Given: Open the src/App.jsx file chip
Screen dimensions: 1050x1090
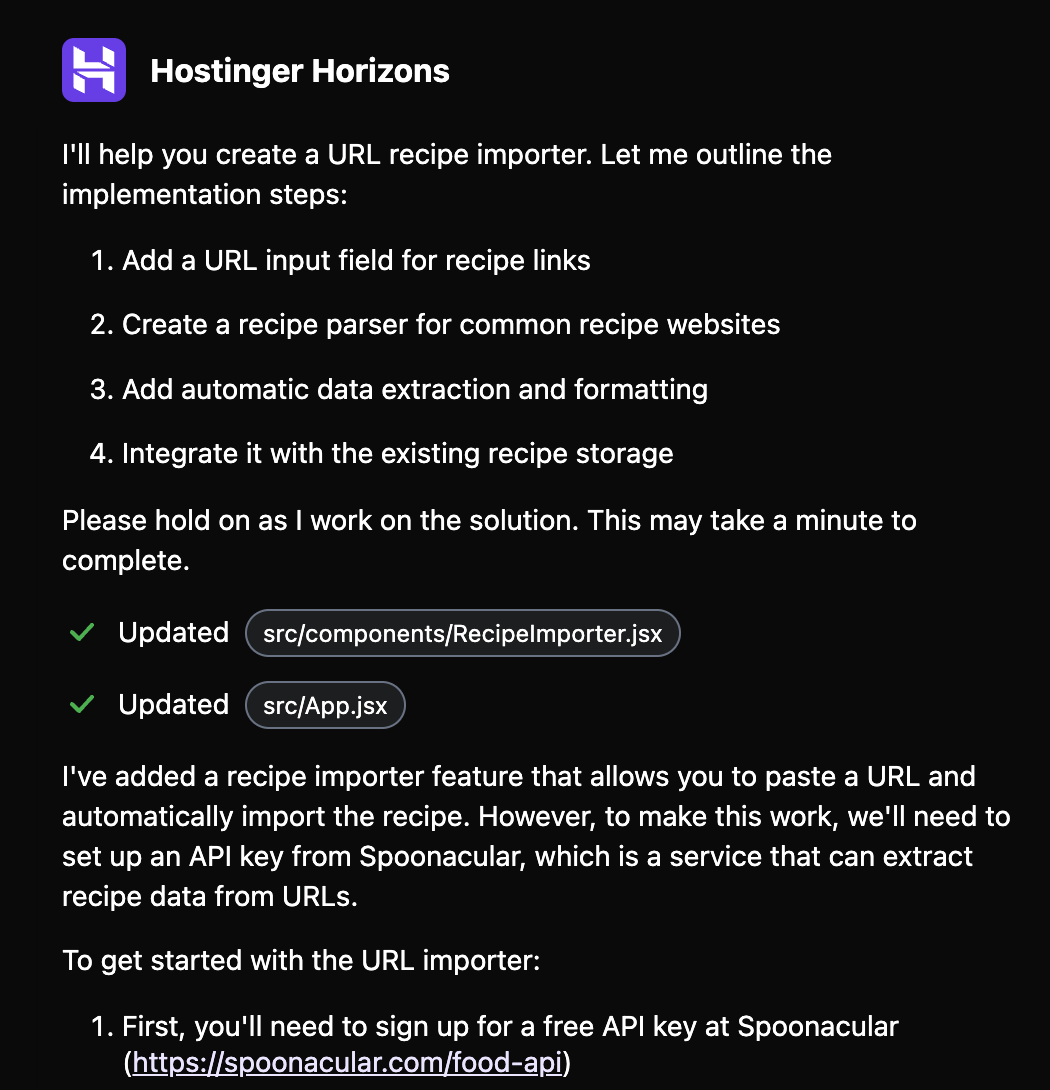Looking at the screenshot, I should pyautogui.click(x=325, y=705).
